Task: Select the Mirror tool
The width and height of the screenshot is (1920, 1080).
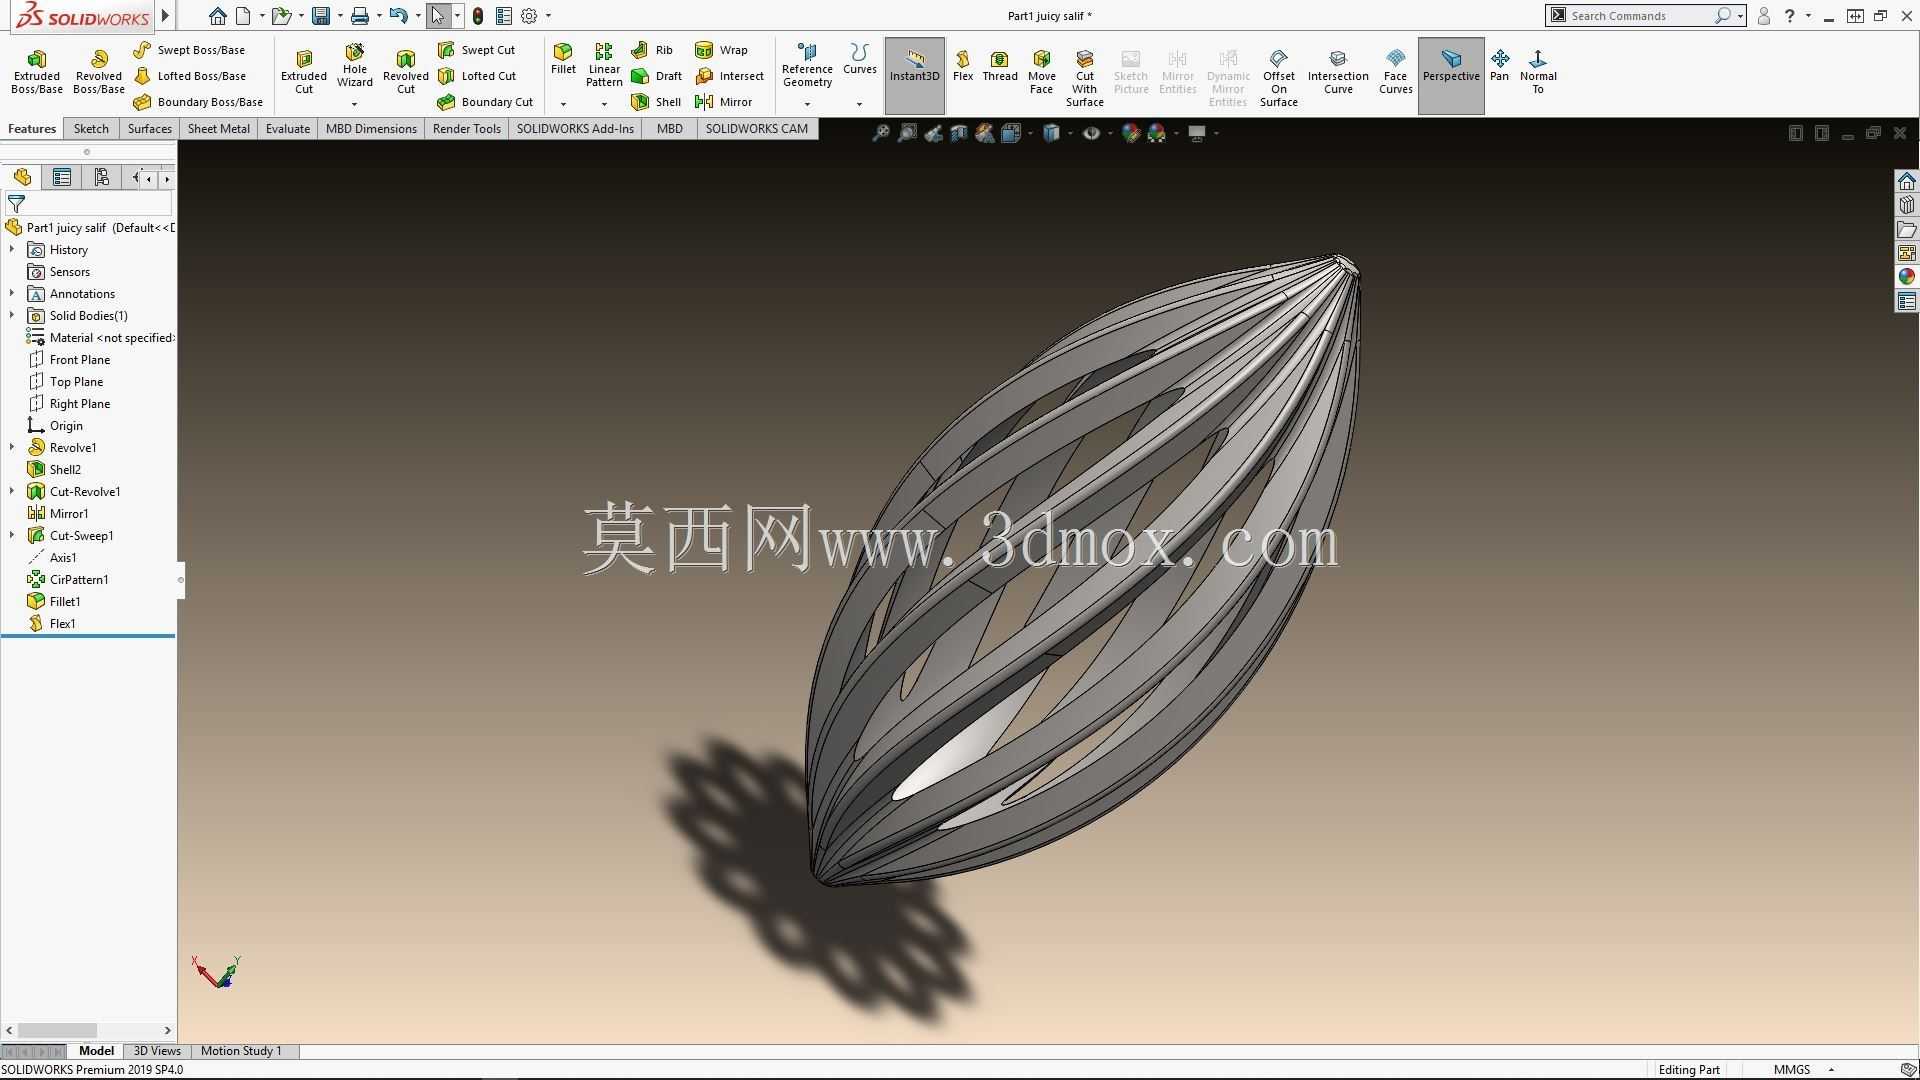Action: tap(723, 102)
